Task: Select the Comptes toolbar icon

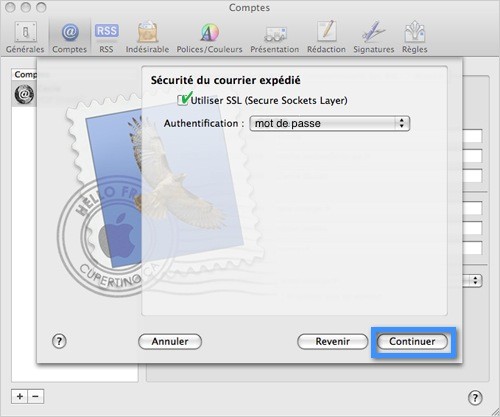Action: pos(69,37)
